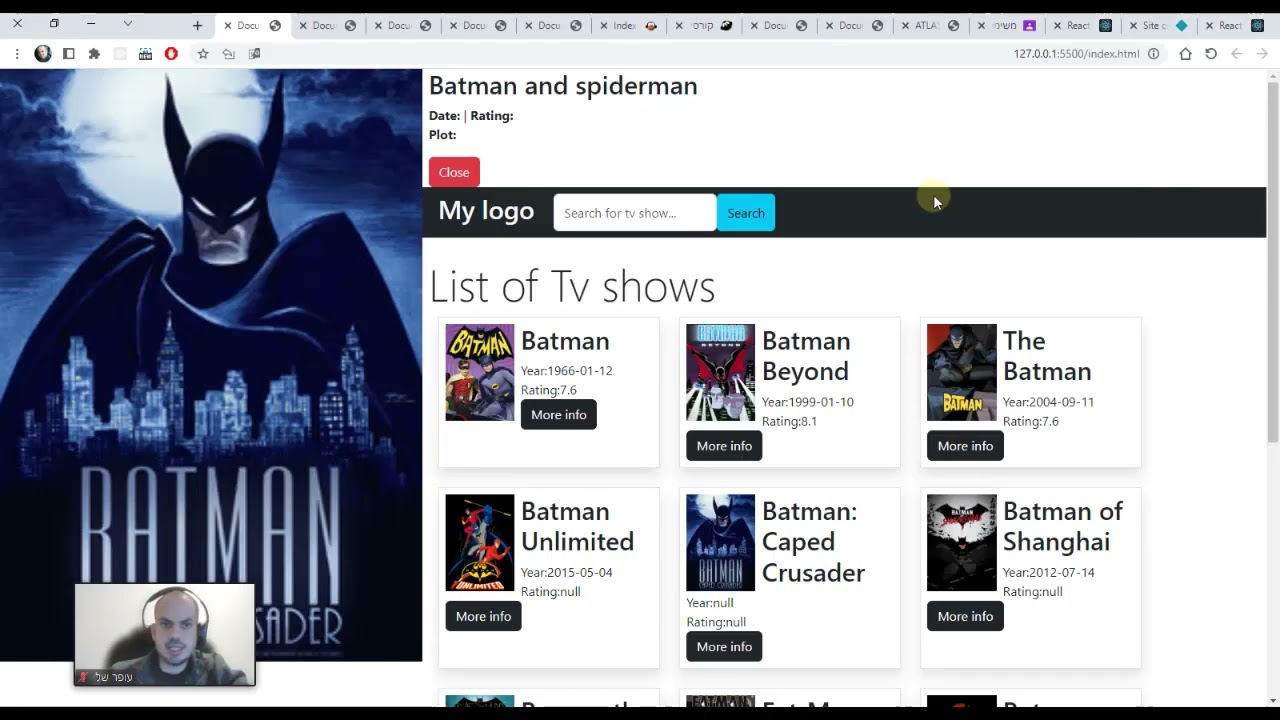Click the Year:2004-09-11 text

tap(1049, 402)
